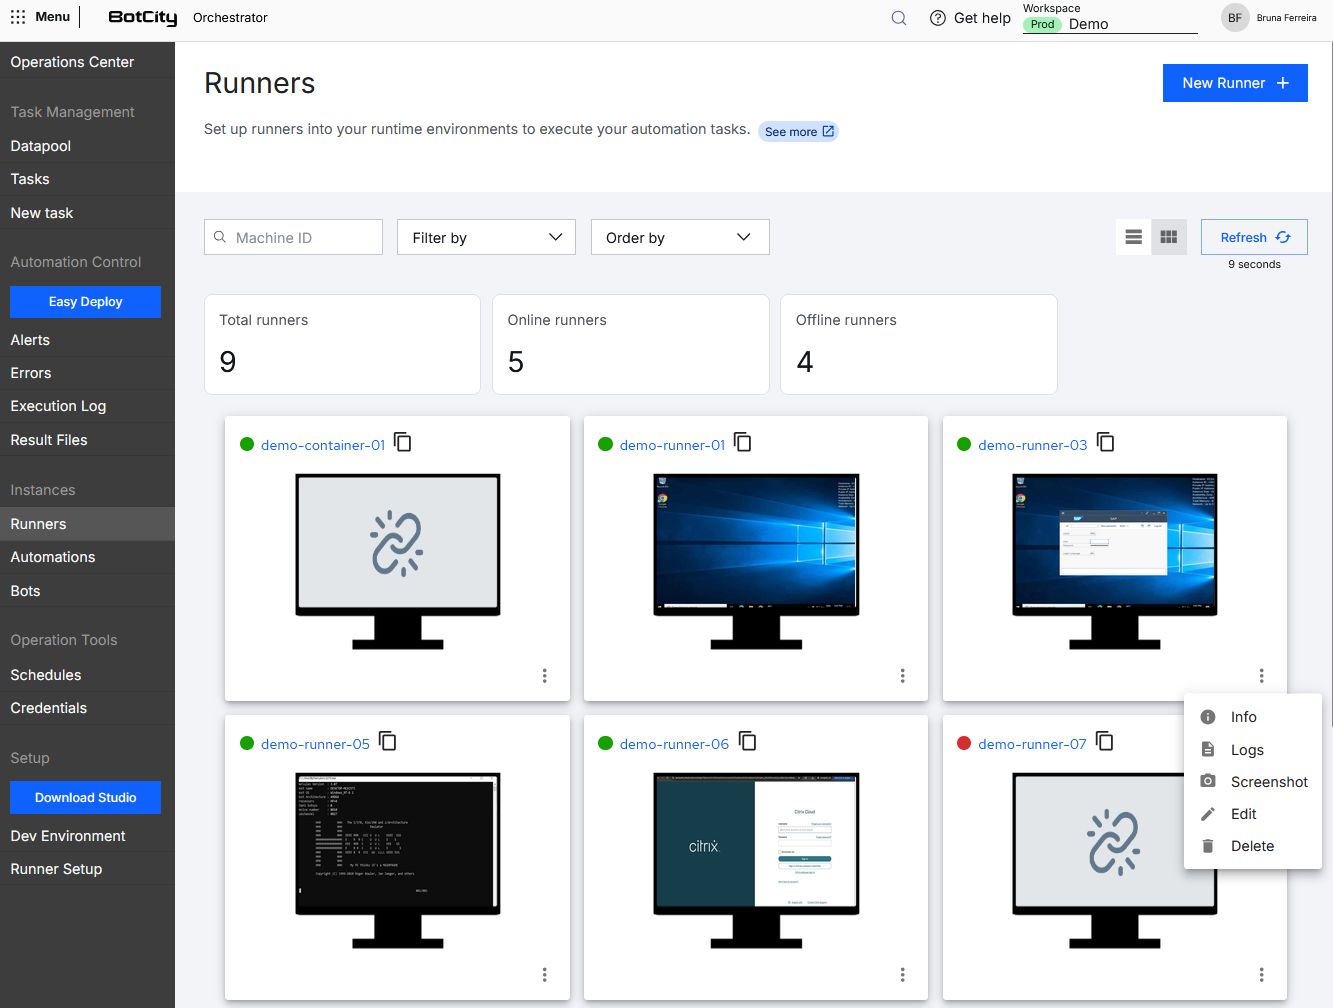The width and height of the screenshot is (1333, 1008).
Task: Open three-dot menu on demo-runner-05 card
Action: coord(545,975)
